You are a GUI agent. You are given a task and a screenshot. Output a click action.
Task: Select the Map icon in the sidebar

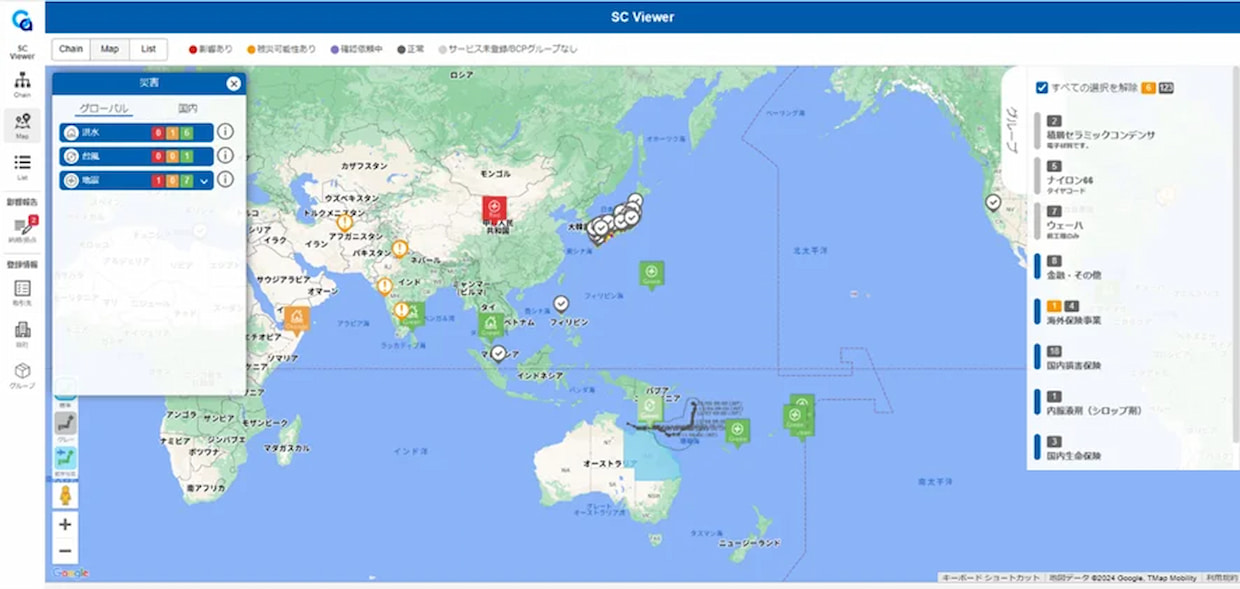[x=22, y=125]
